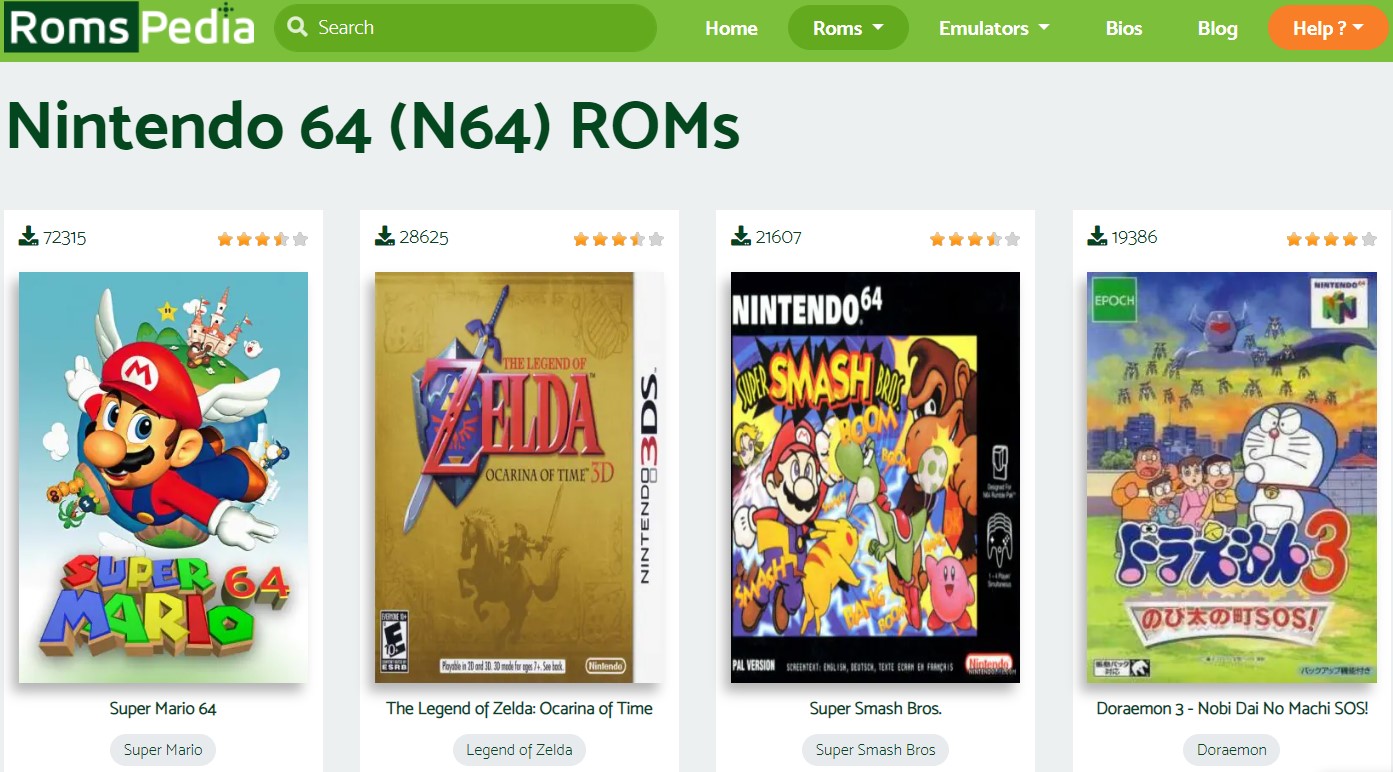
Task: Open the Roms dropdown menu
Action: 840,28
